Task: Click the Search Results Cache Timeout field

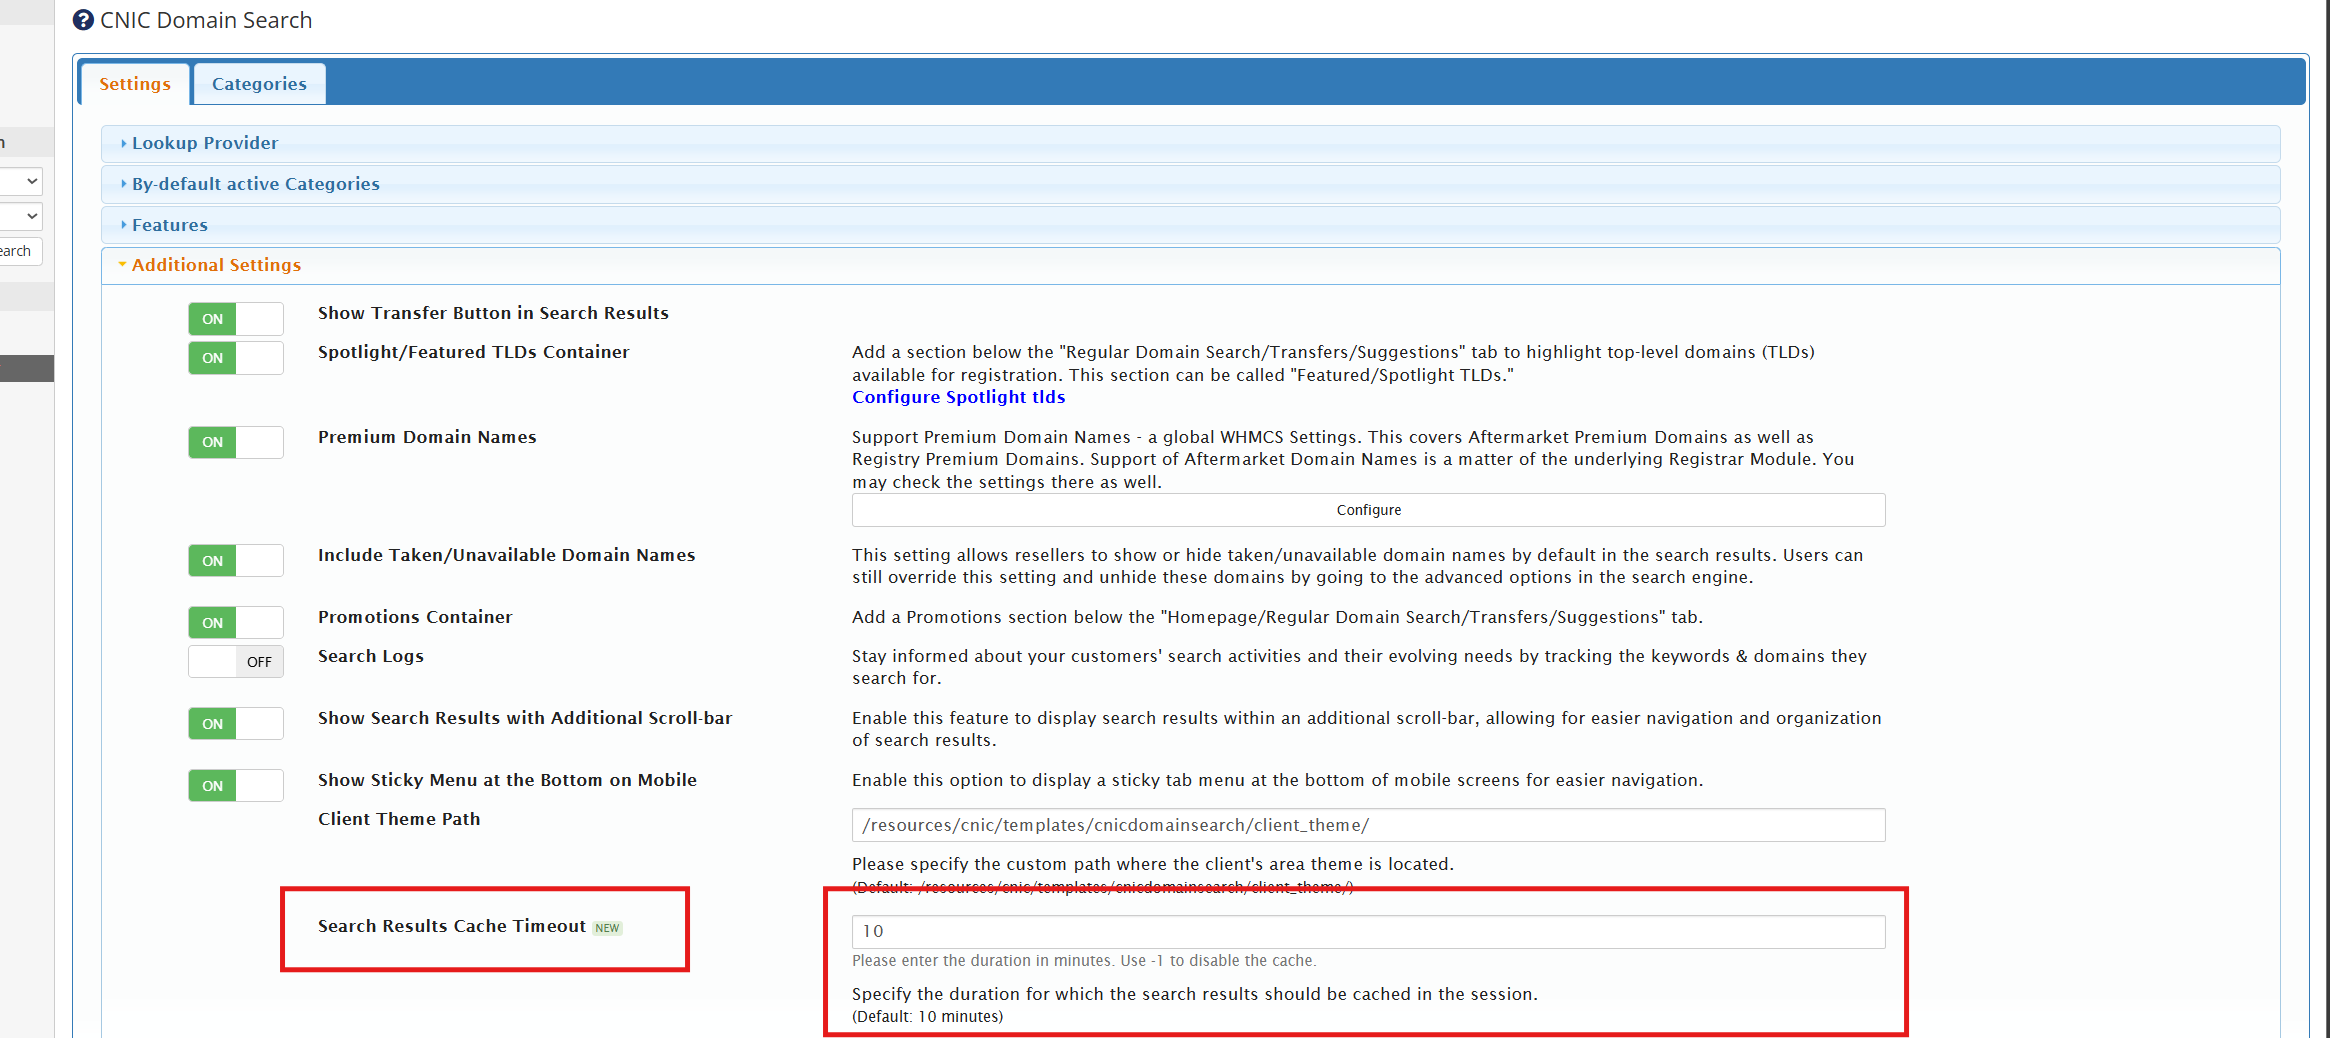Action: 1368,931
